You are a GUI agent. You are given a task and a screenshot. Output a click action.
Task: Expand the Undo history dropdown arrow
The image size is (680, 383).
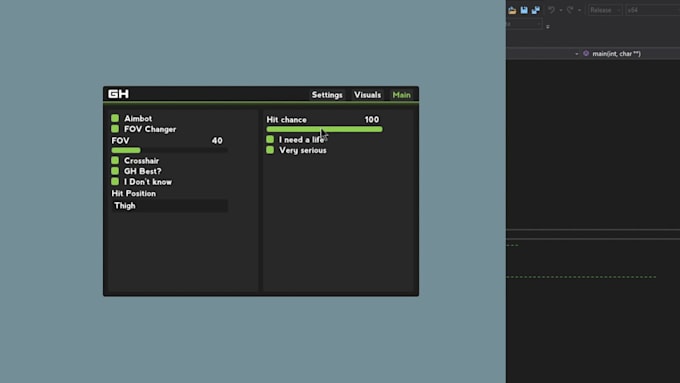560,10
